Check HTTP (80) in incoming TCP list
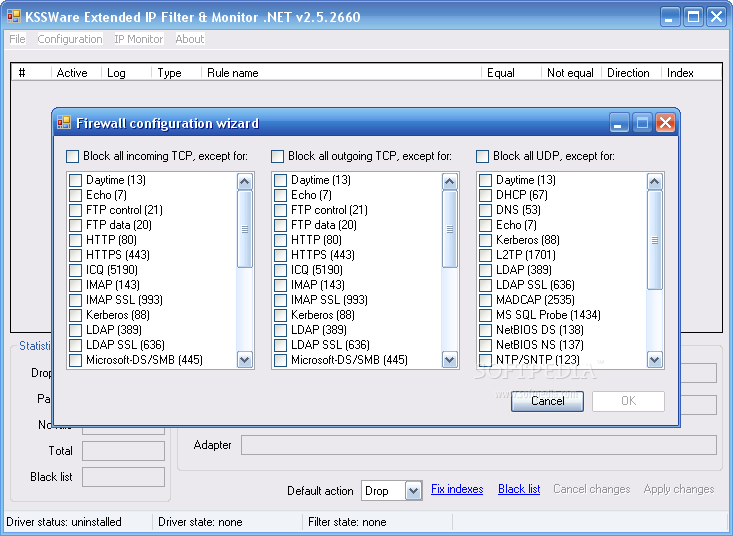The height and width of the screenshot is (536, 733). click(x=75, y=240)
